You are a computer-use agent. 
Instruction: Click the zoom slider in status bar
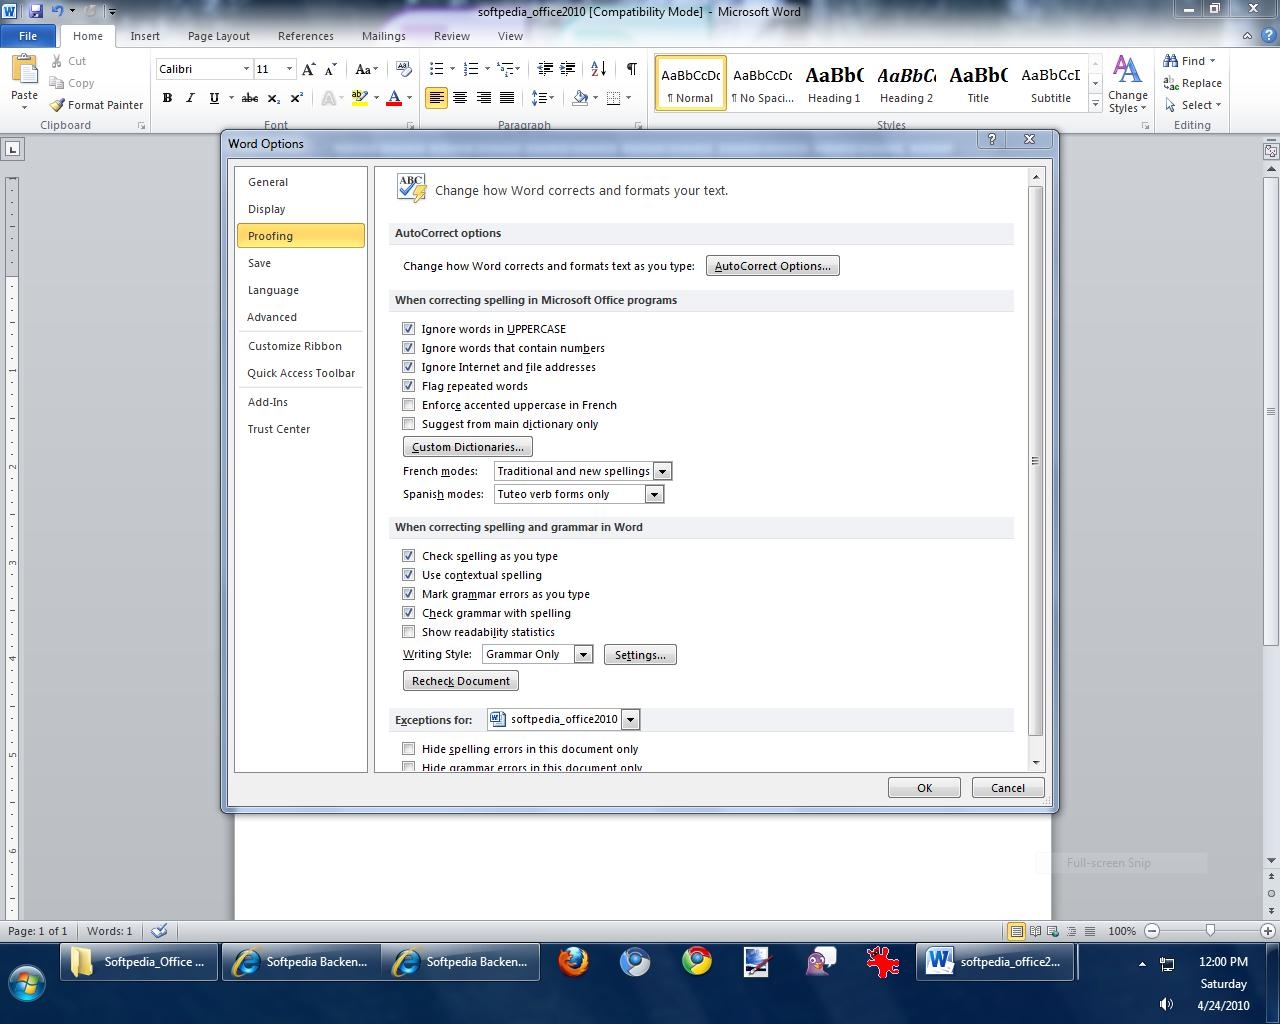1210,931
